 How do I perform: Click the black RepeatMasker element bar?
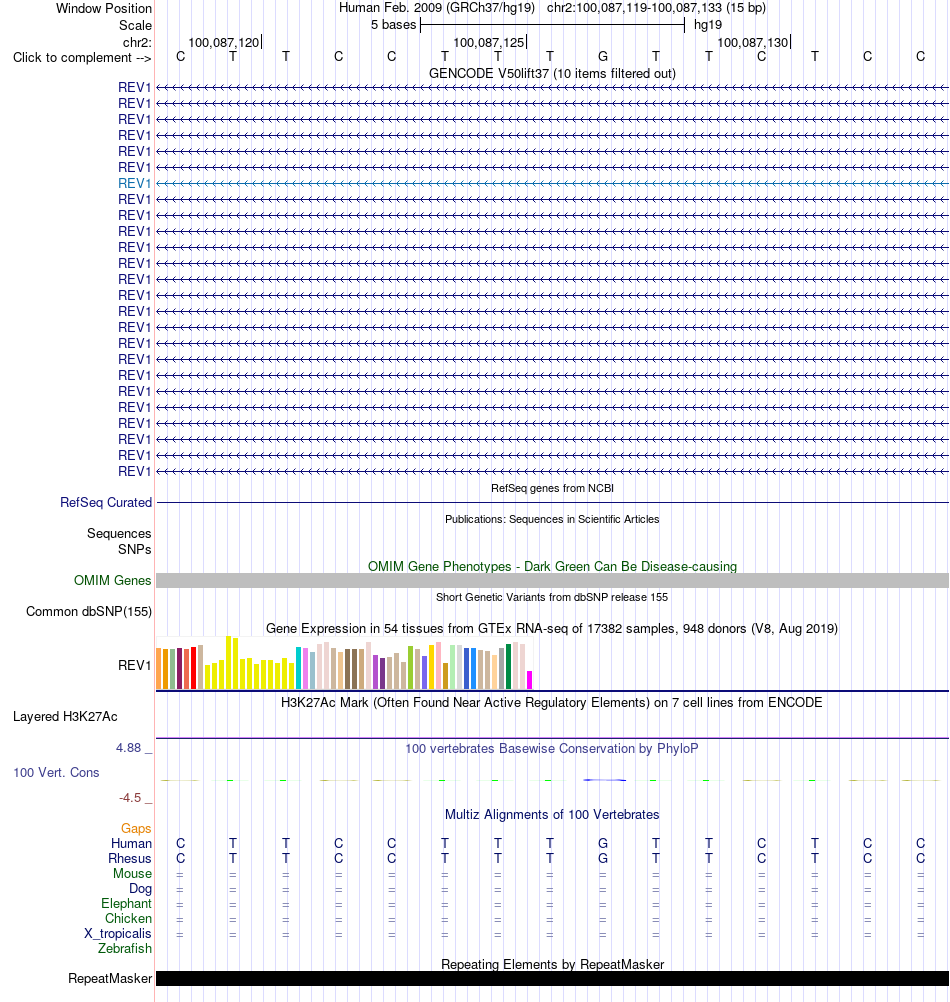552,978
